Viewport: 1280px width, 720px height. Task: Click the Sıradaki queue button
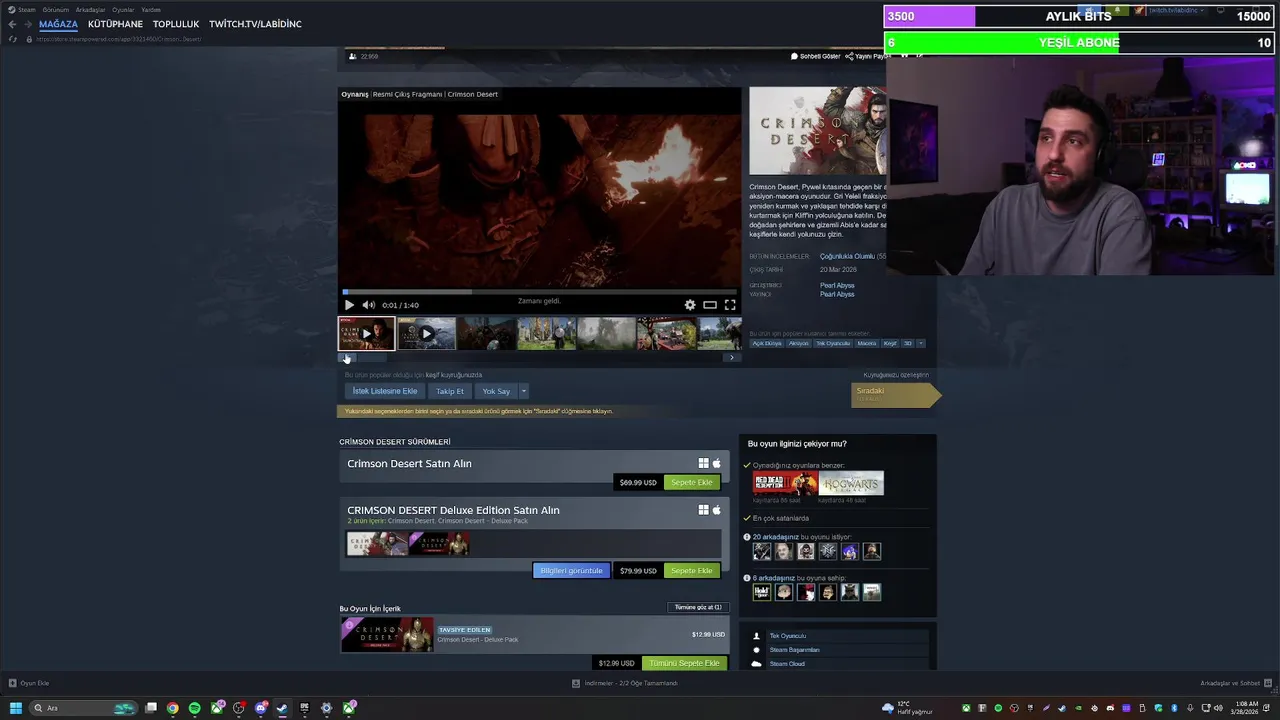894,395
